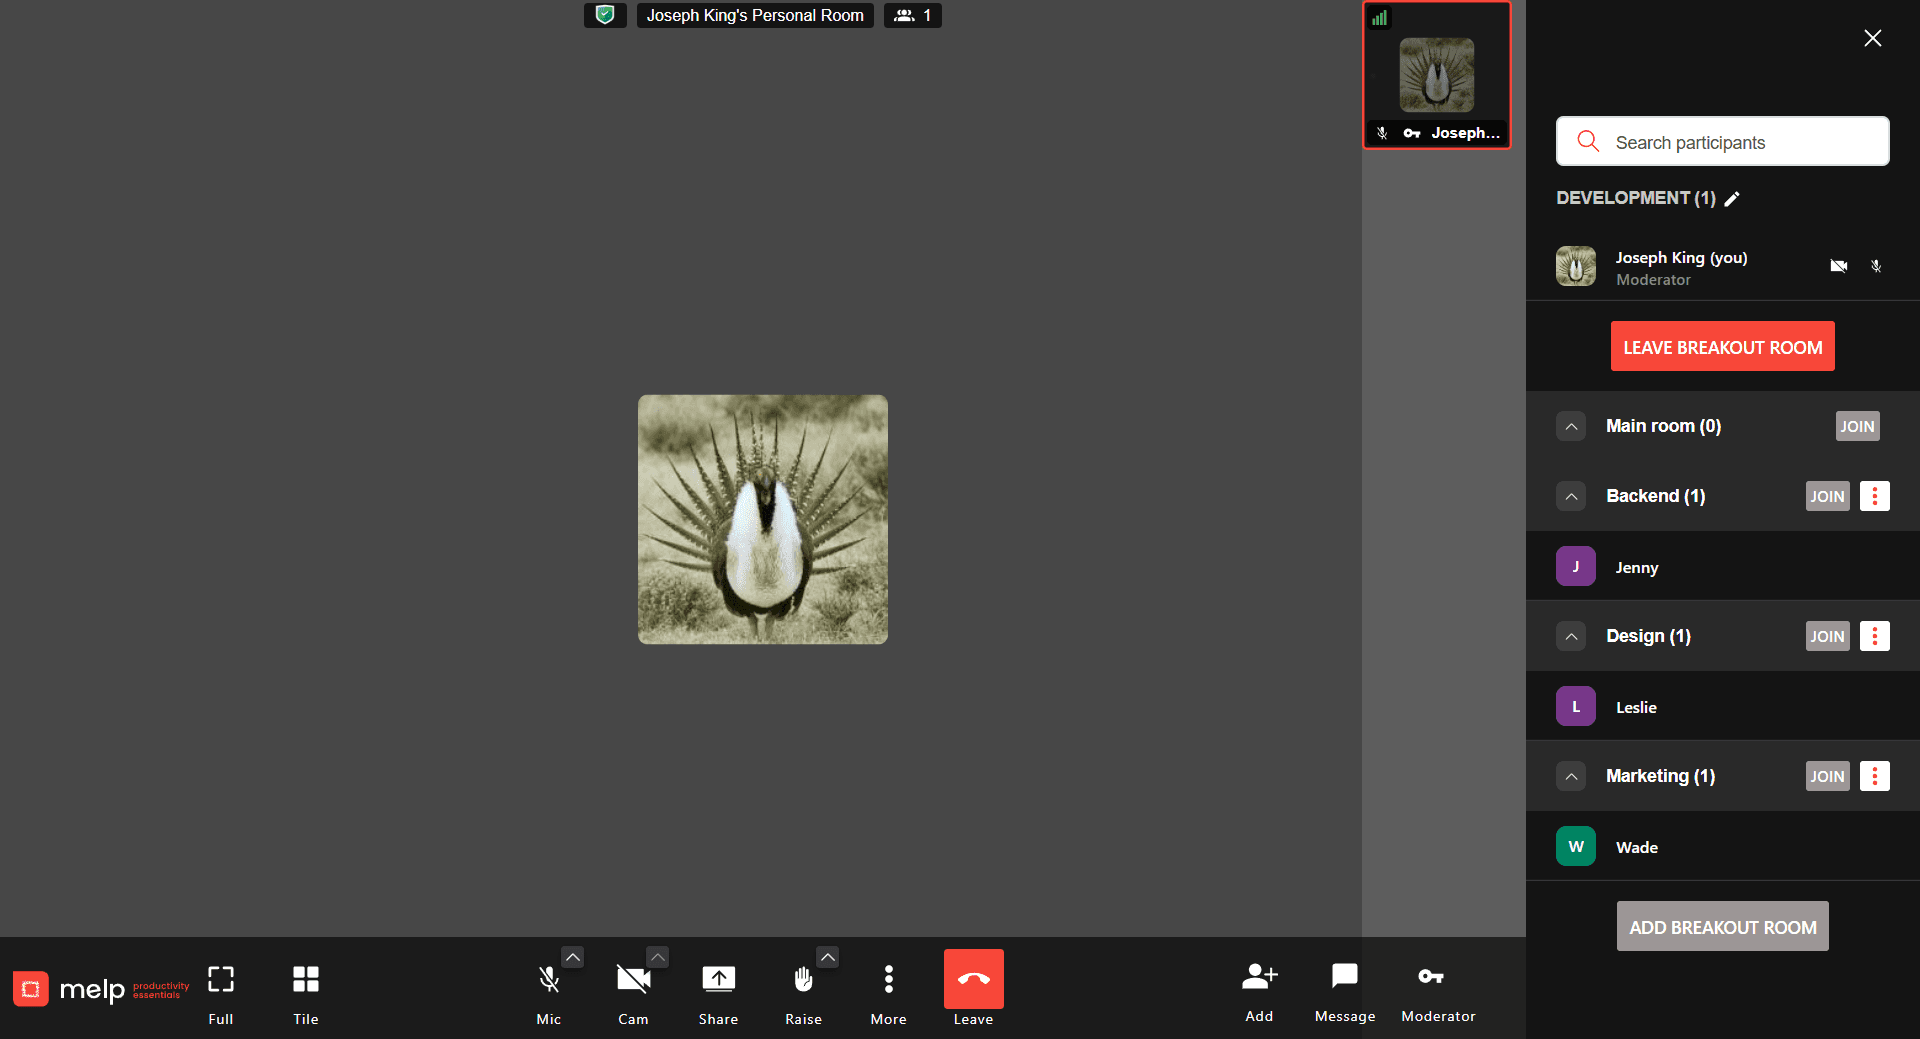Raise your hand using the Raise icon
Viewport: 1920px width, 1039px height.
click(x=803, y=980)
